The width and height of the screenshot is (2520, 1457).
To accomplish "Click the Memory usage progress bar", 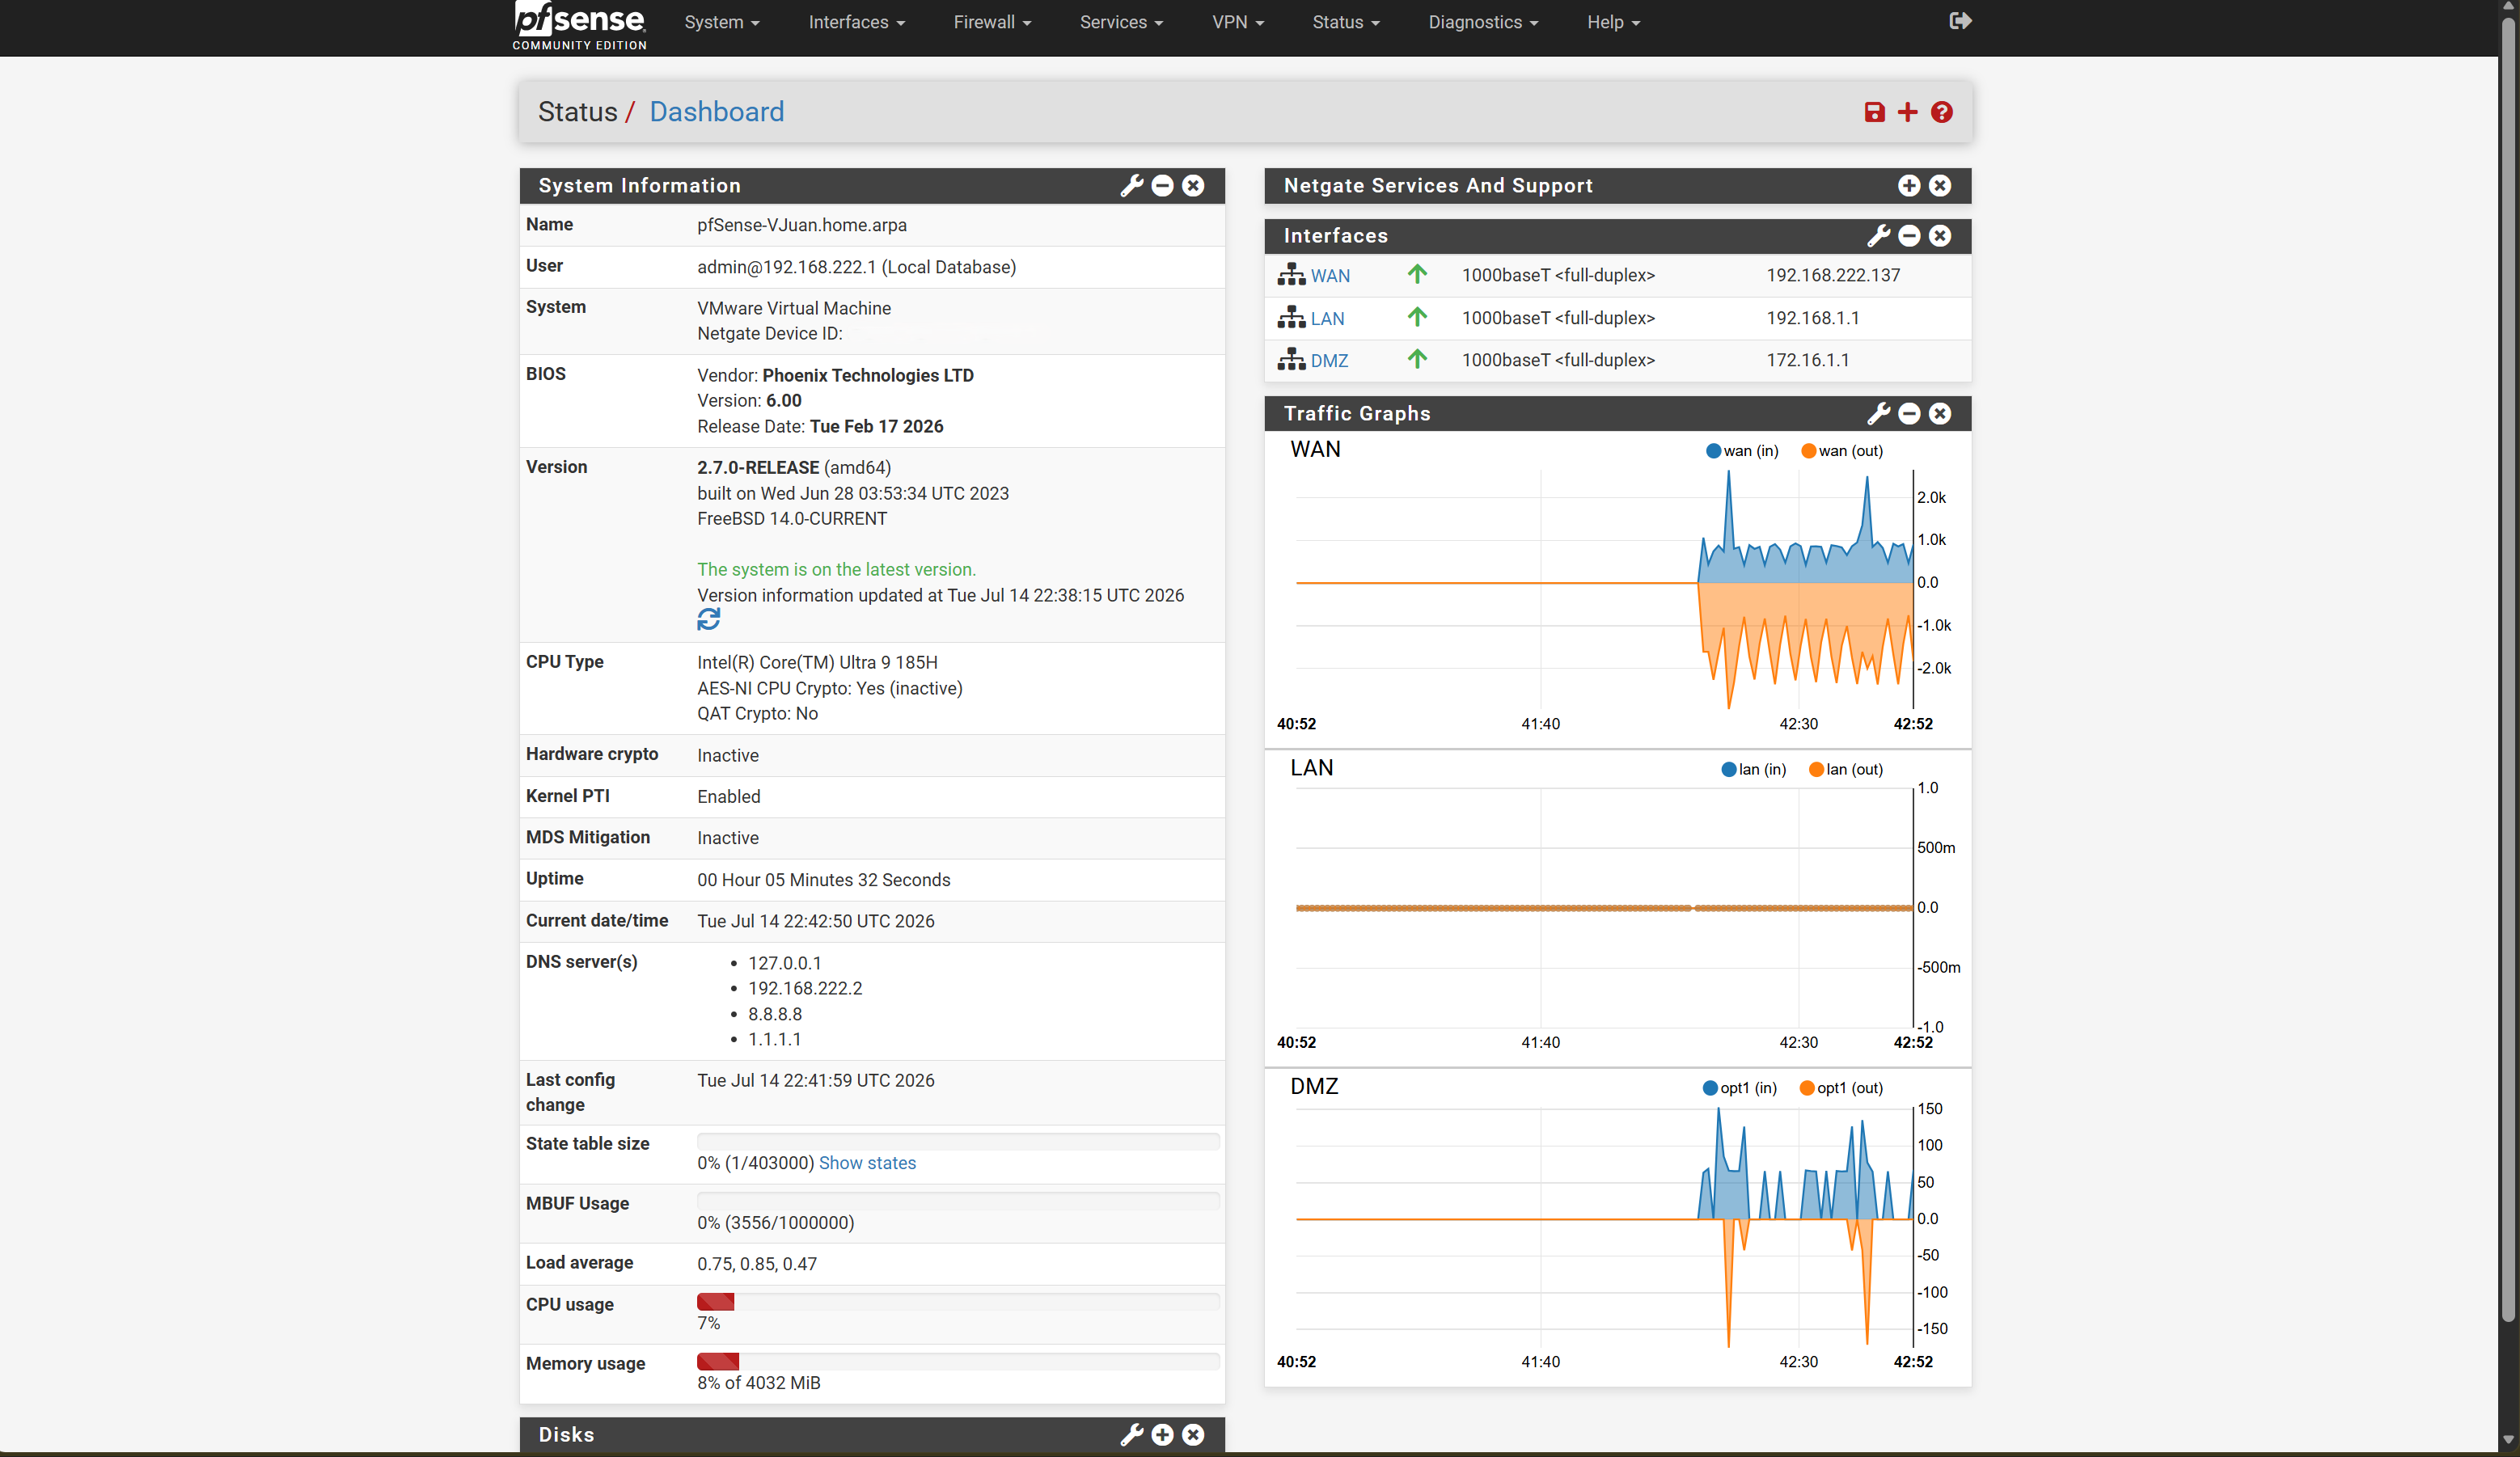I will click(x=958, y=1361).
